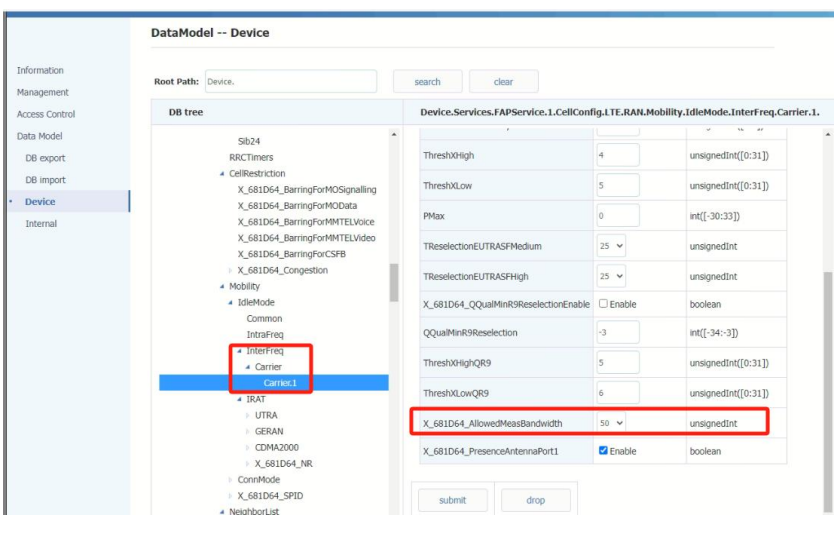Expand the ConnMode tree node
The image size is (835, 546).
230,480
